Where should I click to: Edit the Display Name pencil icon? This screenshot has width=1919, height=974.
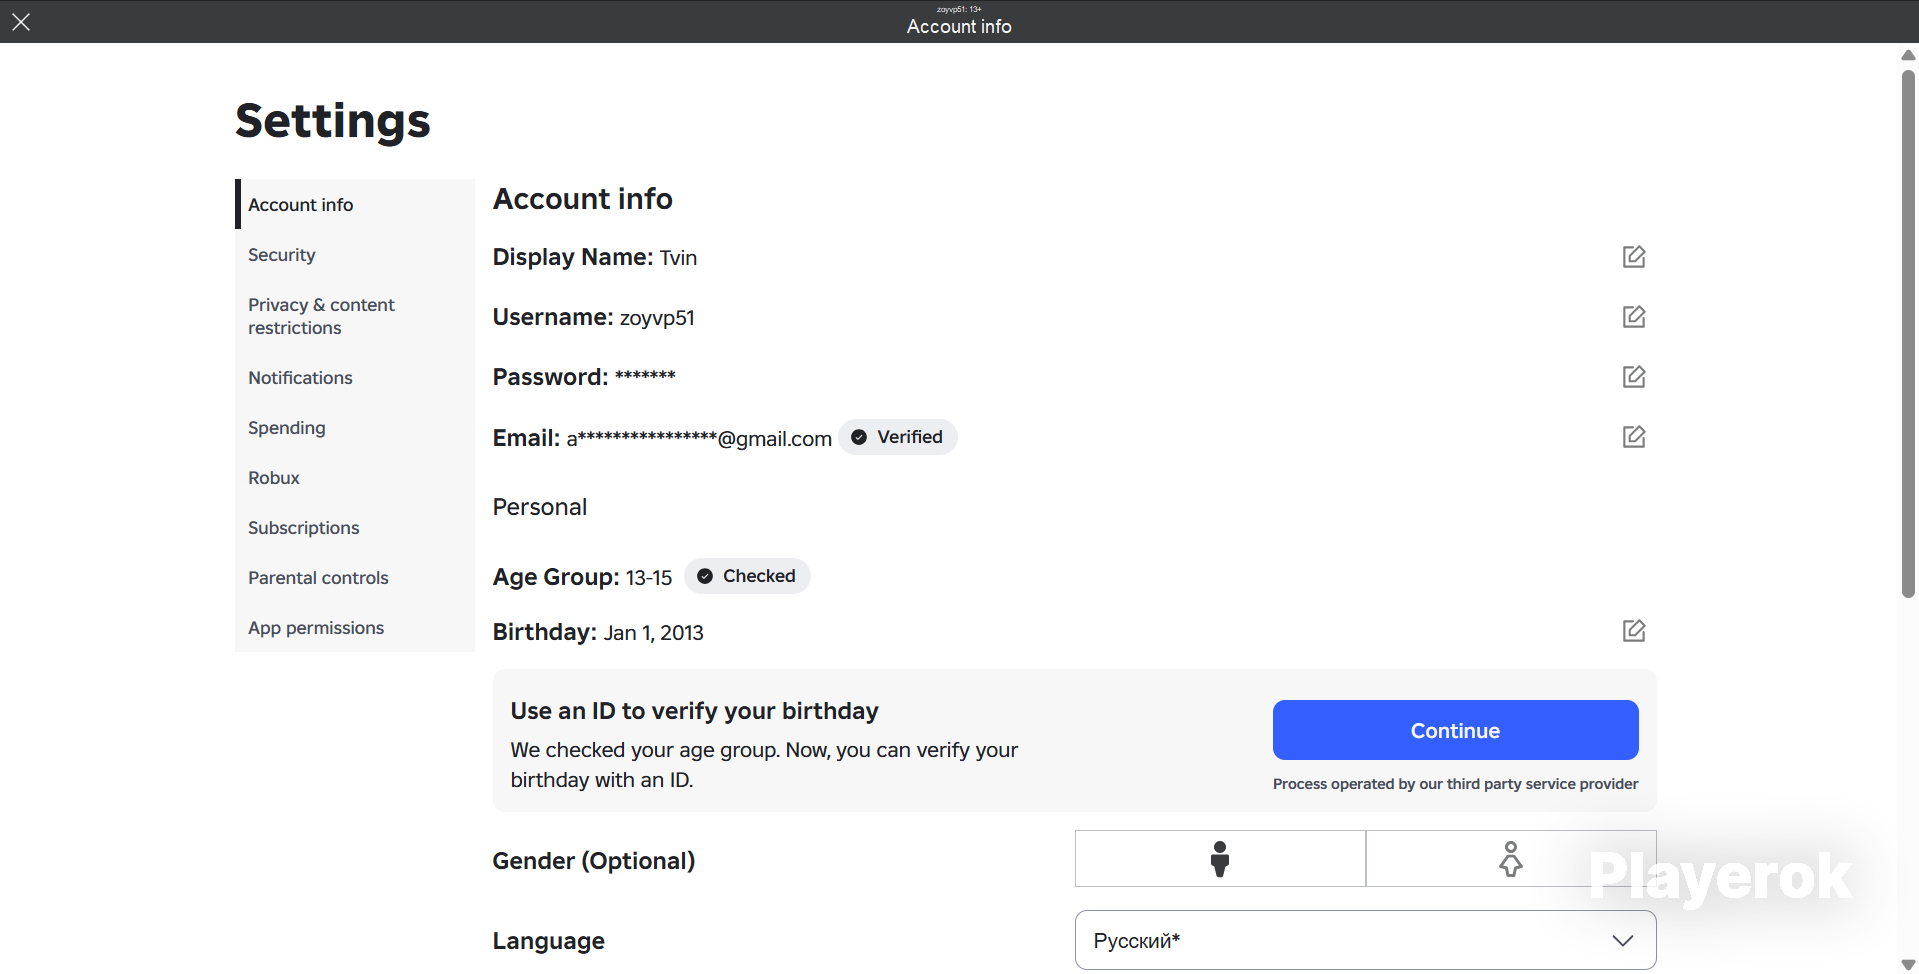pos(1634,257)
